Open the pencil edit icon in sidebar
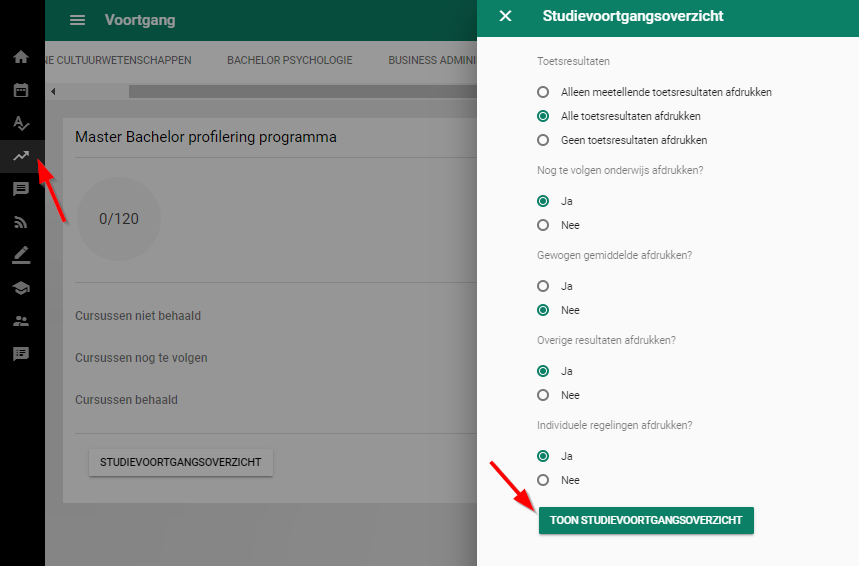The image size is (859, 566). 21,255
